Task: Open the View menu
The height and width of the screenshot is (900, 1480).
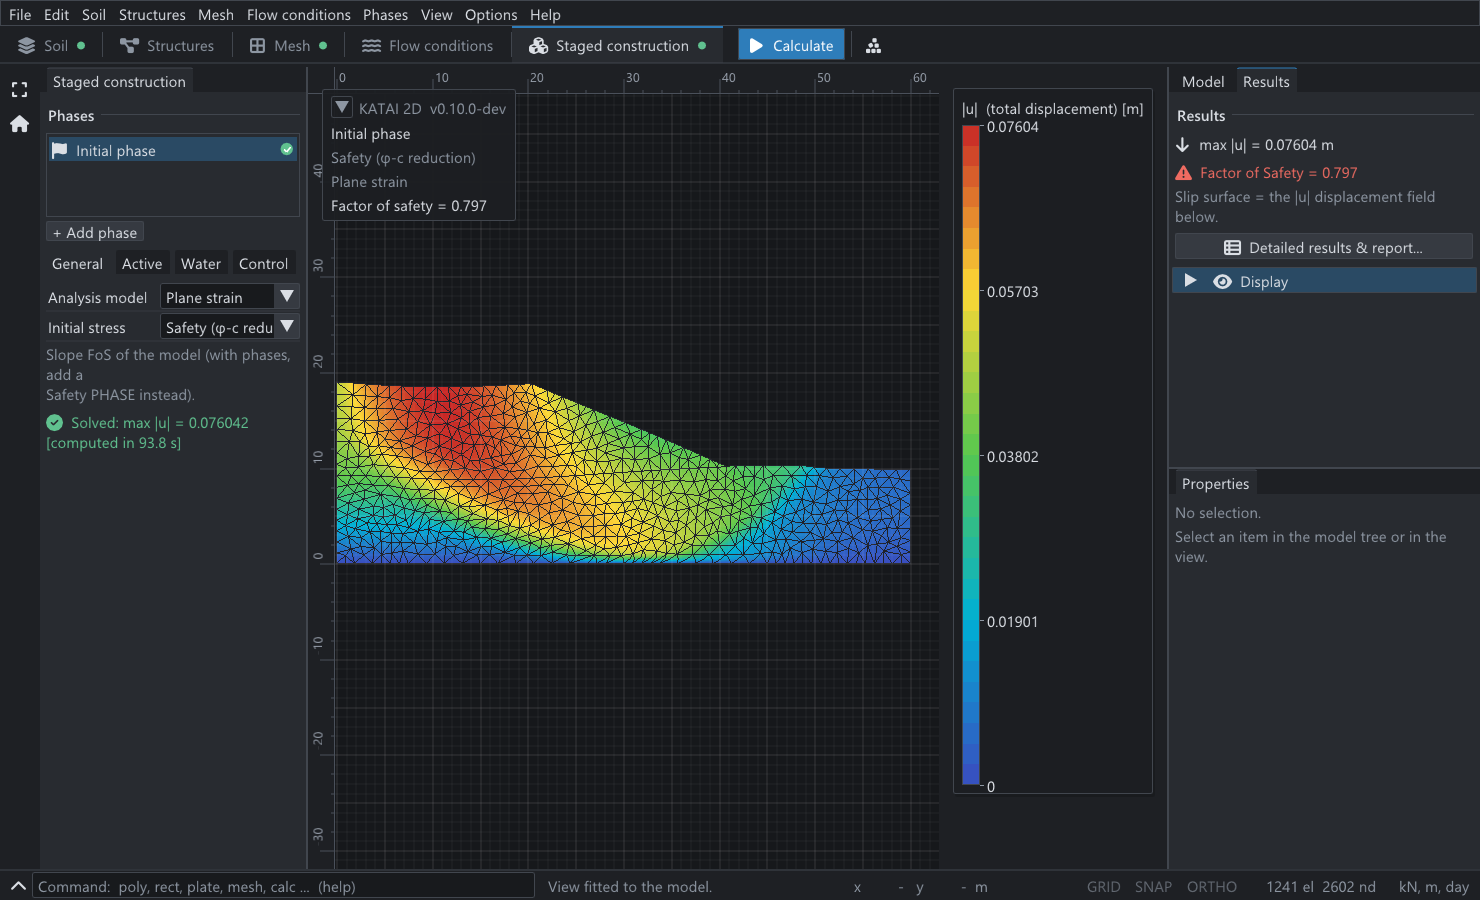Action: point(436,15)
